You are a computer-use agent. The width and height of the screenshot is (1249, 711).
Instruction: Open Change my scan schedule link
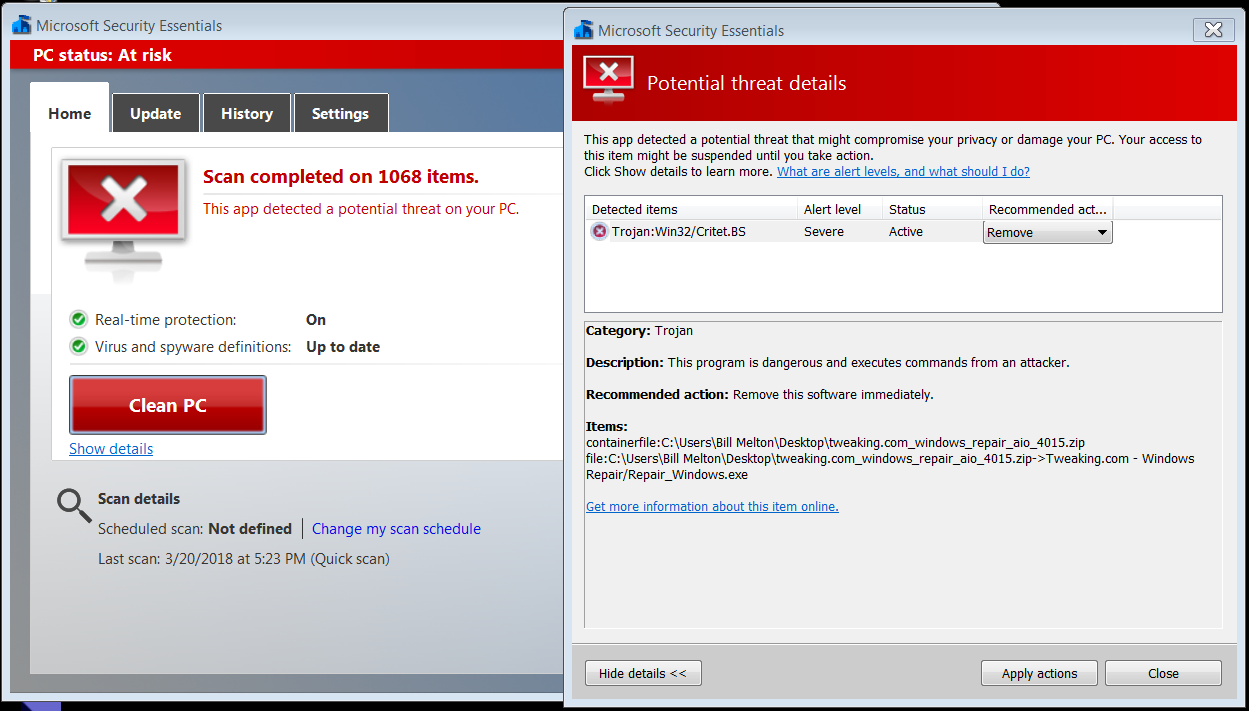pyautogui.click(x=396, y=529)
